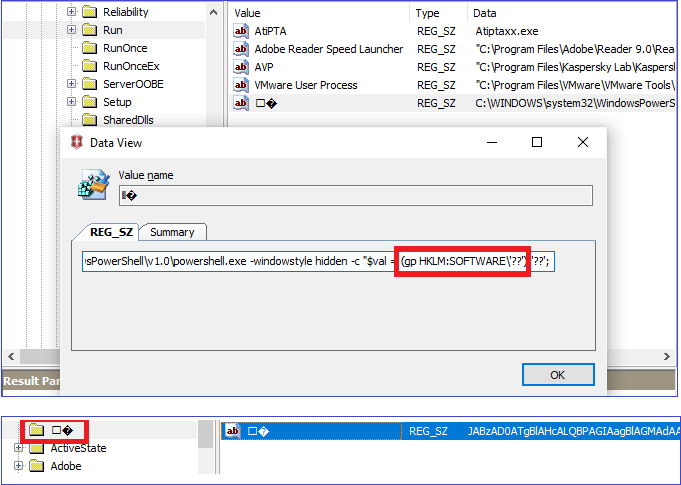The image size is (681, 485).
Task: Switch to the REG_SZ tab
Action: [x=111, y=232]
